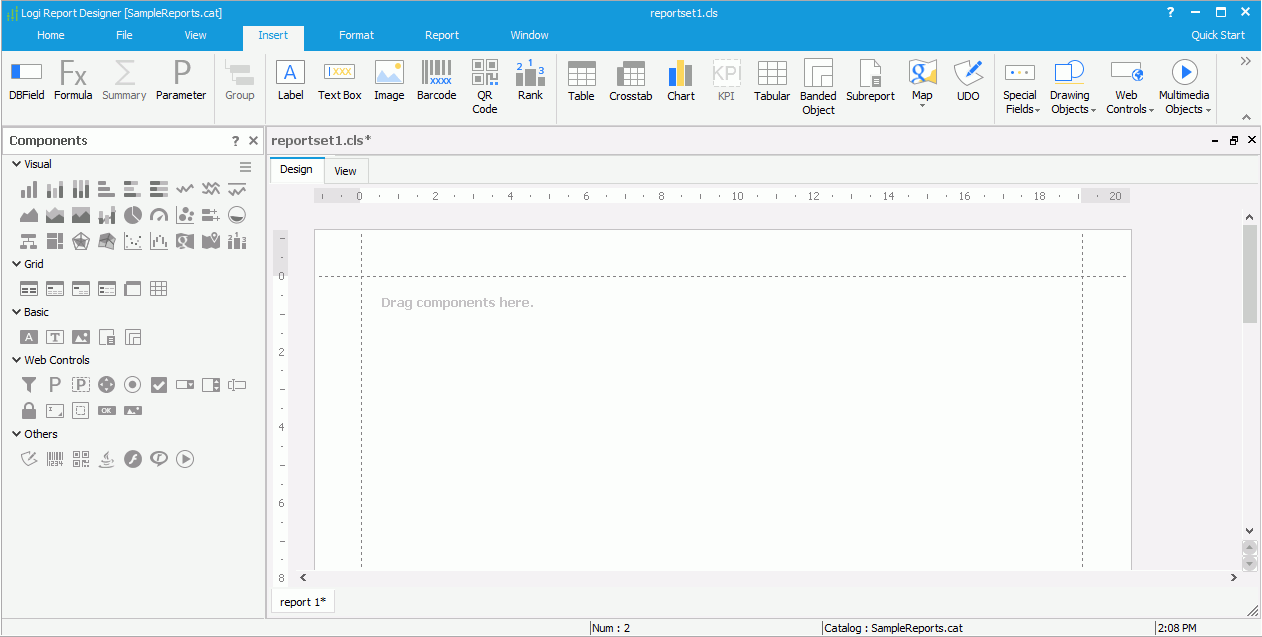Select the navigation control icon in Web Controls

pos(106,384)
